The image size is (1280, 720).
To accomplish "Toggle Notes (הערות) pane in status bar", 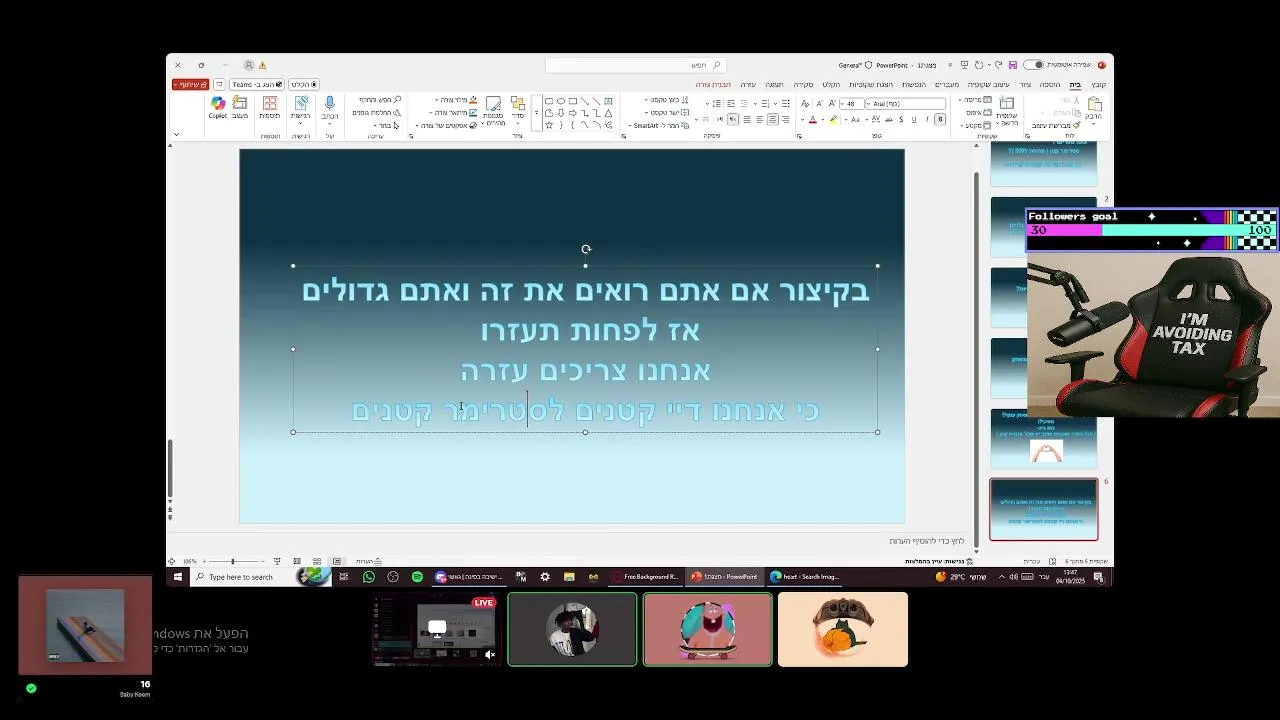I will (x=369, y=561).
